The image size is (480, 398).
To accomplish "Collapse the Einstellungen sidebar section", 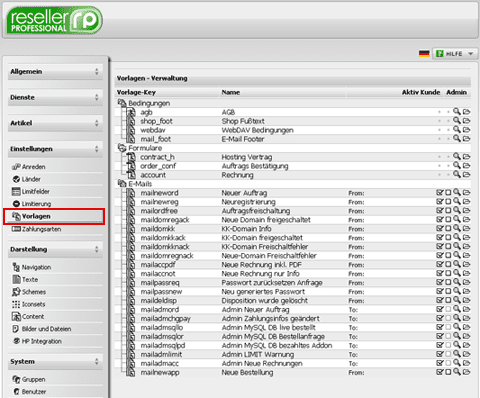I will click(x=55, y=149).
